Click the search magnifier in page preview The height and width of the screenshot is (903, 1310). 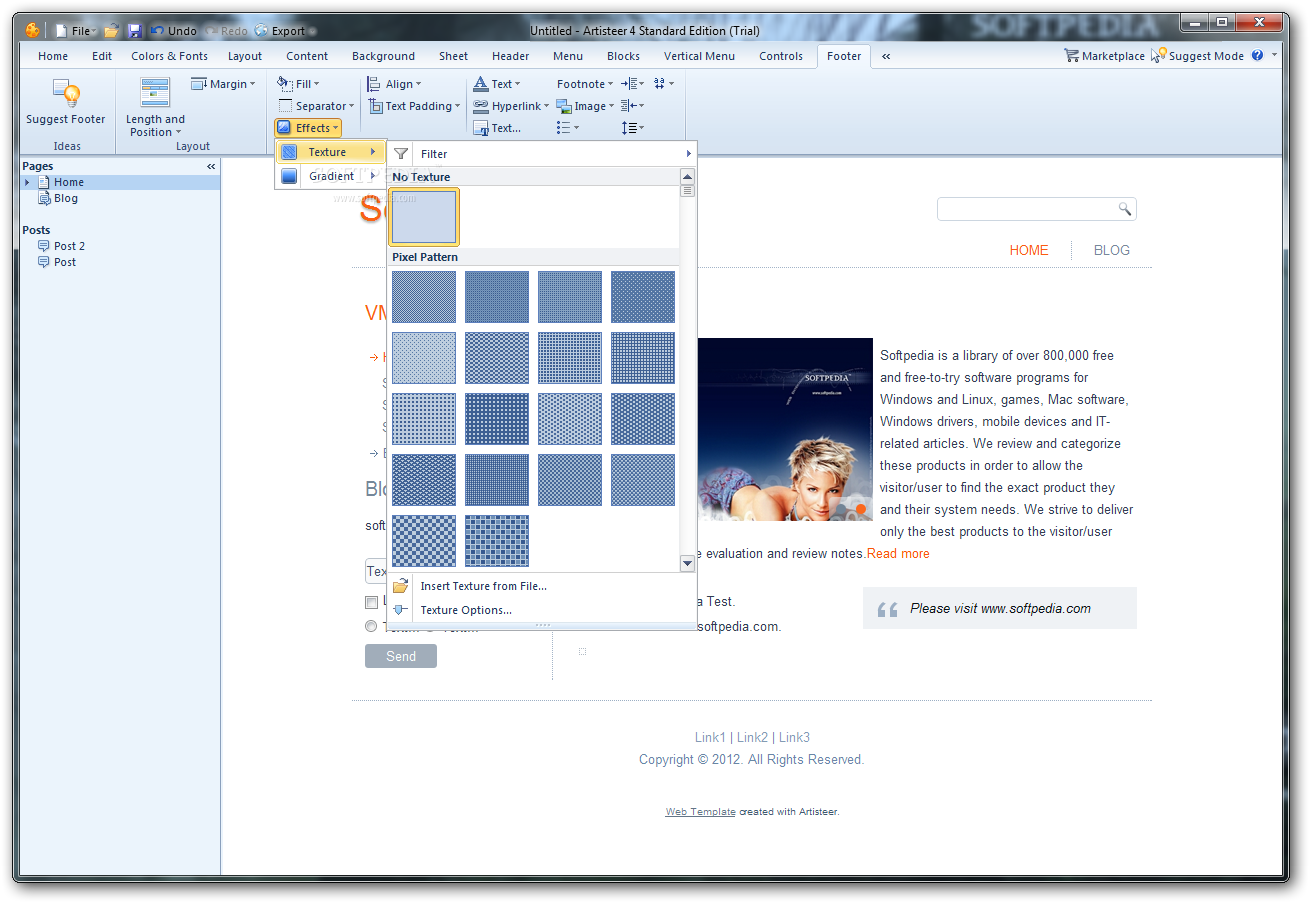pos(1125,209)
